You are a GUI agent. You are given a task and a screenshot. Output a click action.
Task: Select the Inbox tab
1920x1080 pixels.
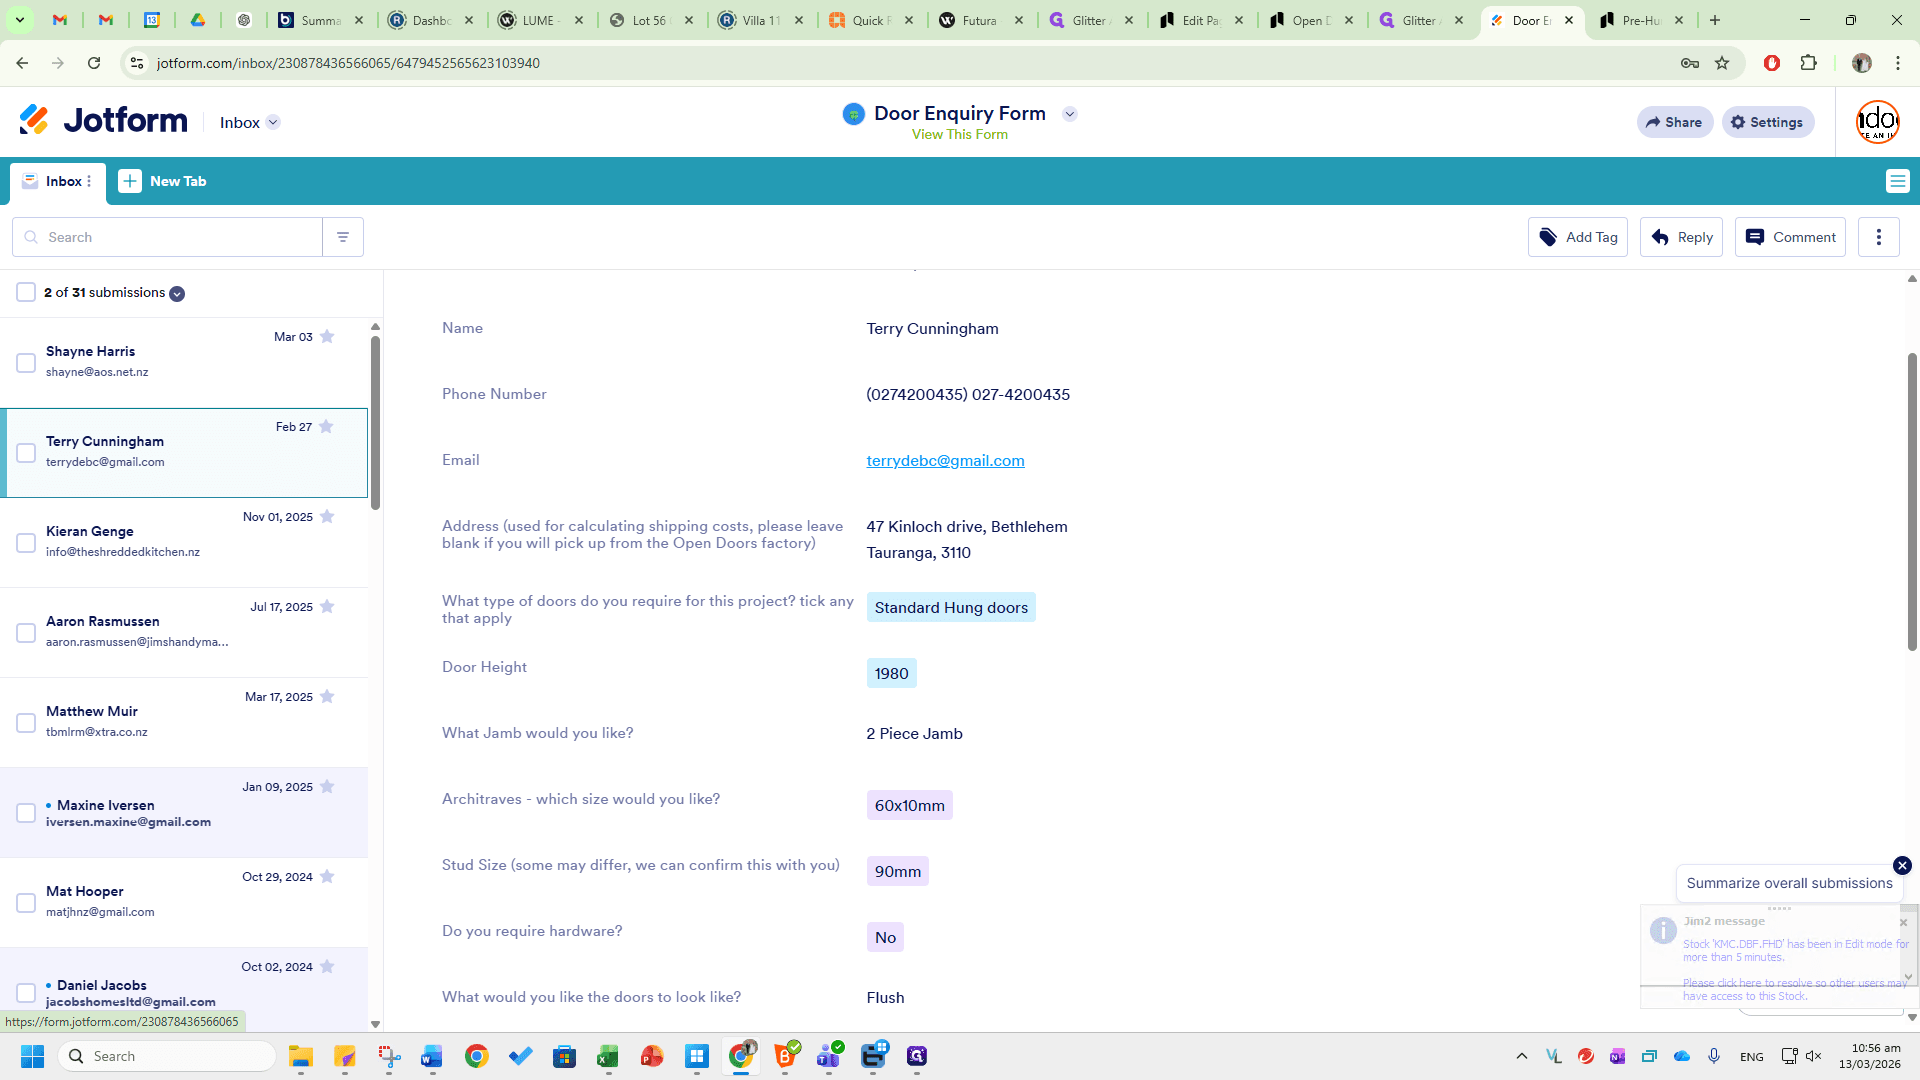[57, 181]
